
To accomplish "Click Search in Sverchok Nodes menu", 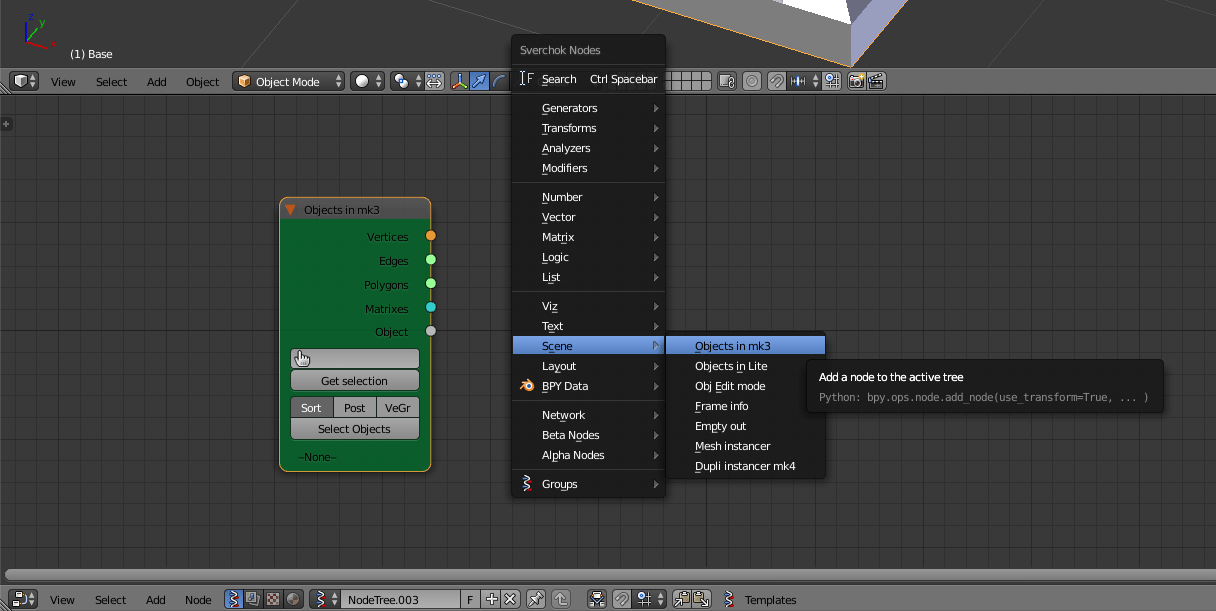I will 588,79.
